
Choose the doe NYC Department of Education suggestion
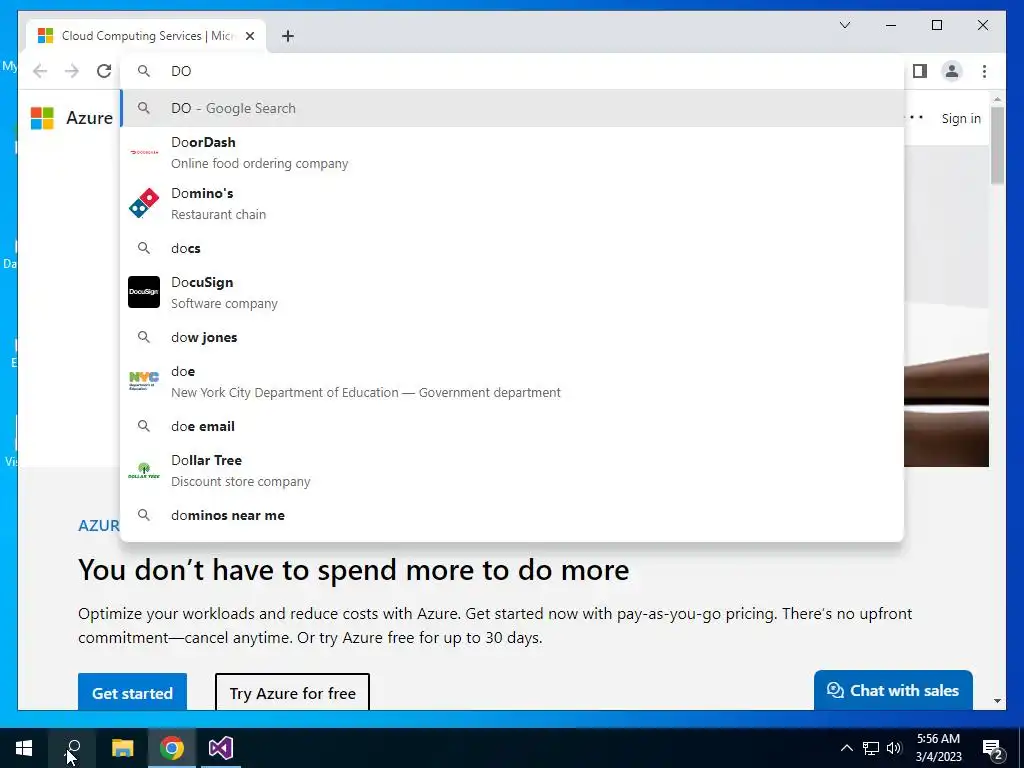tap(512, 381)
